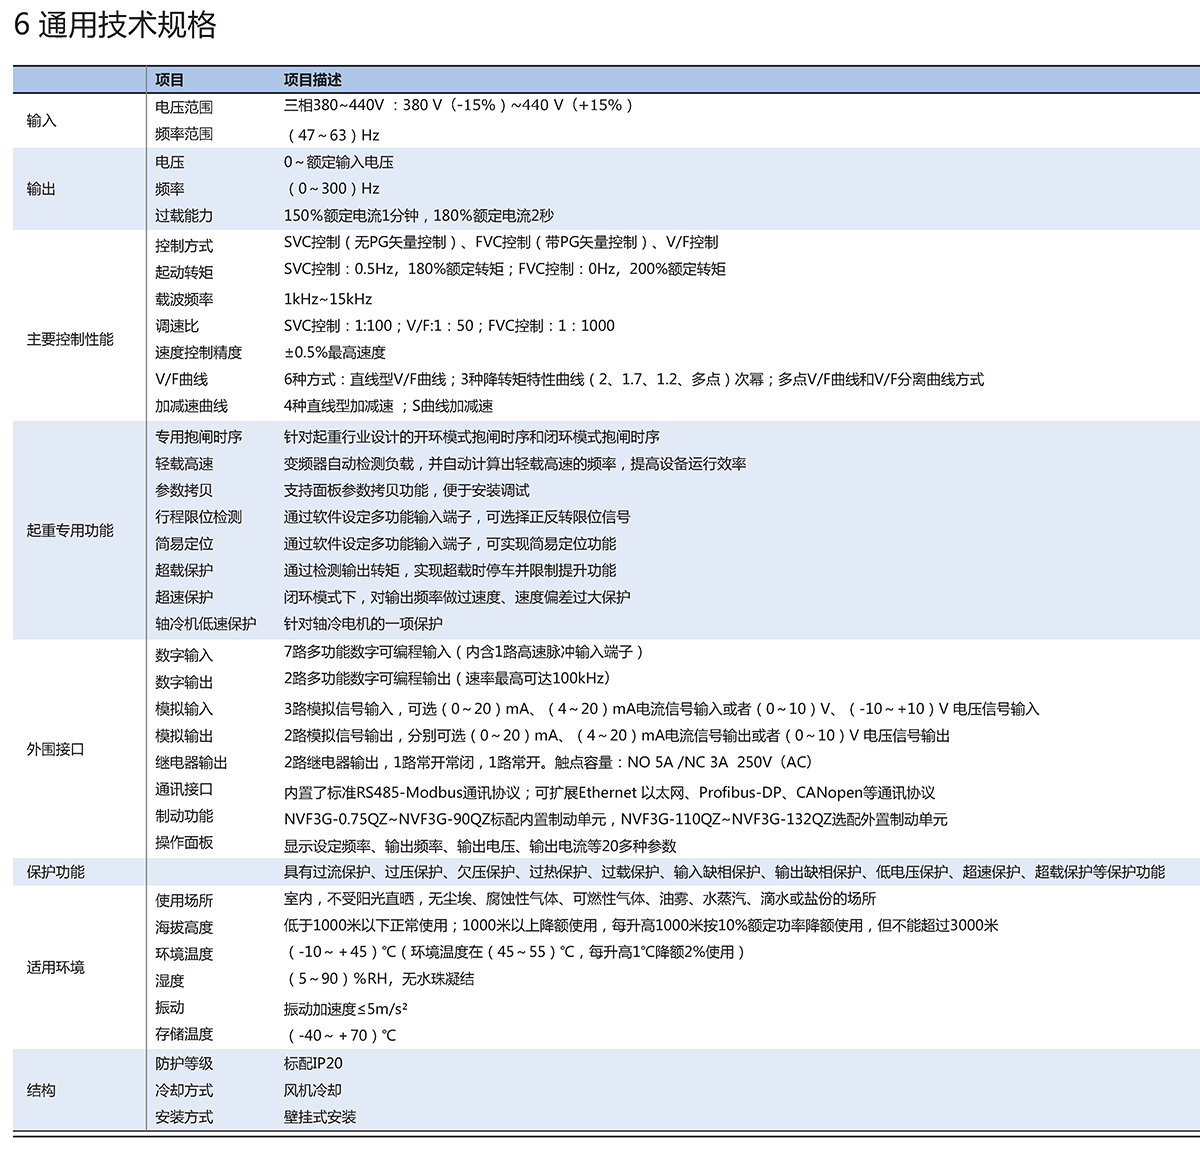Select the 过载能力 row label
Viewport: 1200px width, 1164px height.
pyautogui.click(x=184, y=216)
